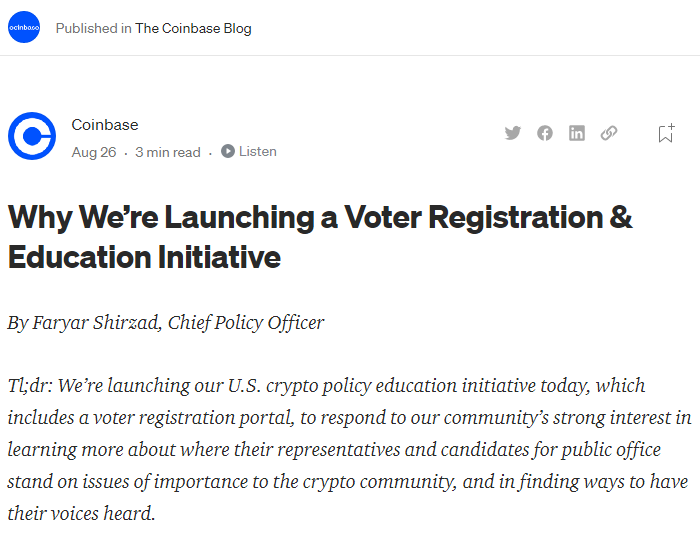Bookmark this story with the save icon
700x534 pixels.
[667, 133]
